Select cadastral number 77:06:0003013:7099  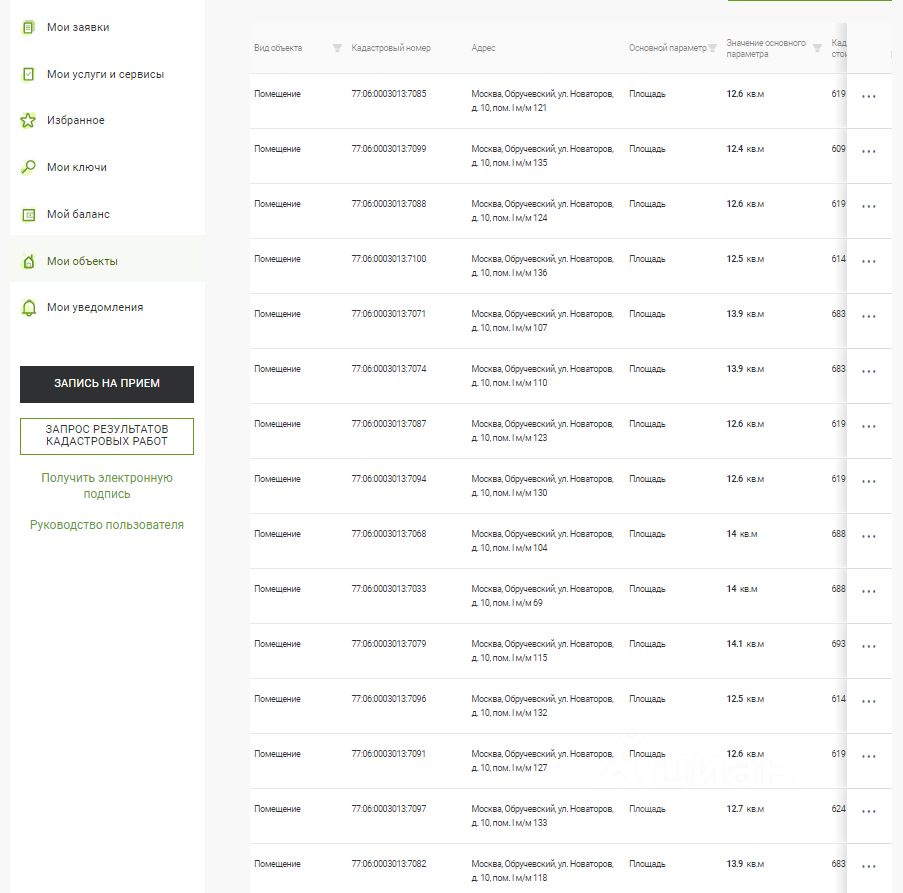coord(389,149)
